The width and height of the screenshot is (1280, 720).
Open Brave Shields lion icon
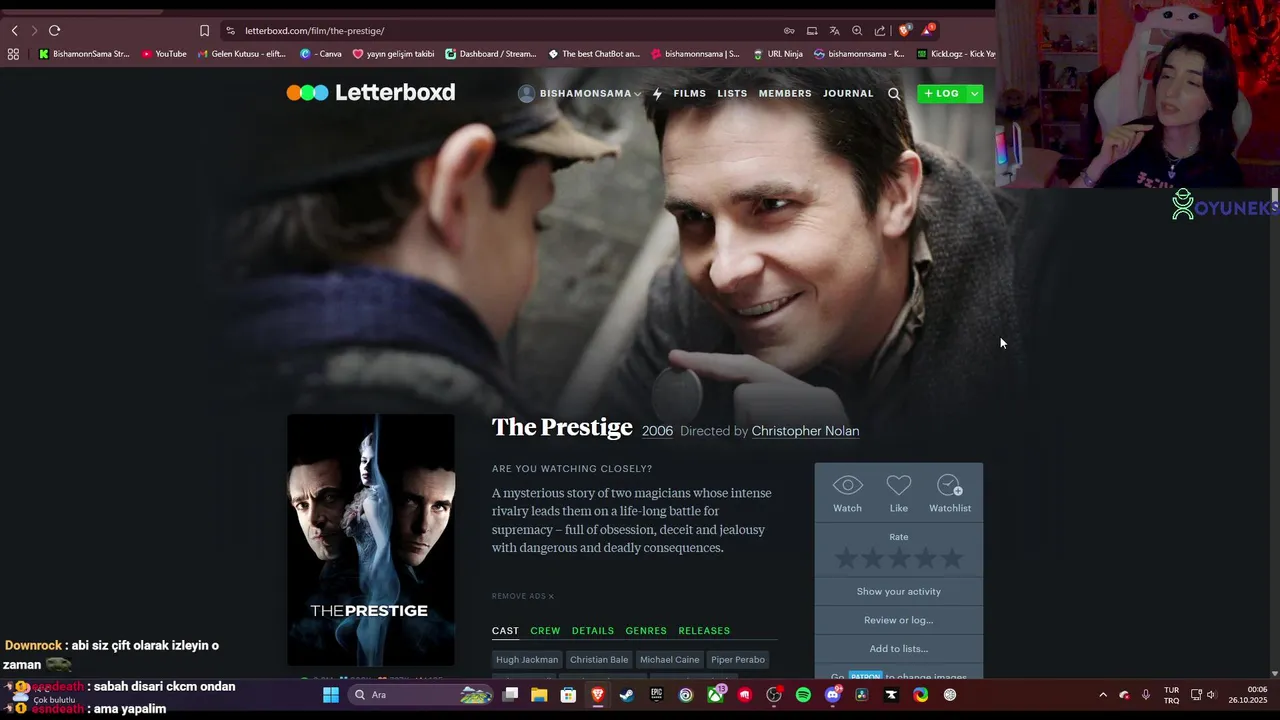click(x=904, y=31)
